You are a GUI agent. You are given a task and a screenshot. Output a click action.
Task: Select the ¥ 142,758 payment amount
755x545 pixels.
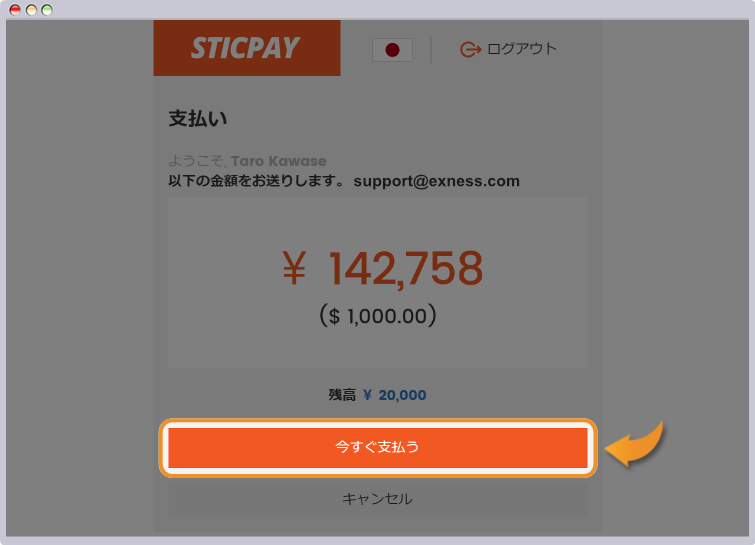(x=382, y=268)
